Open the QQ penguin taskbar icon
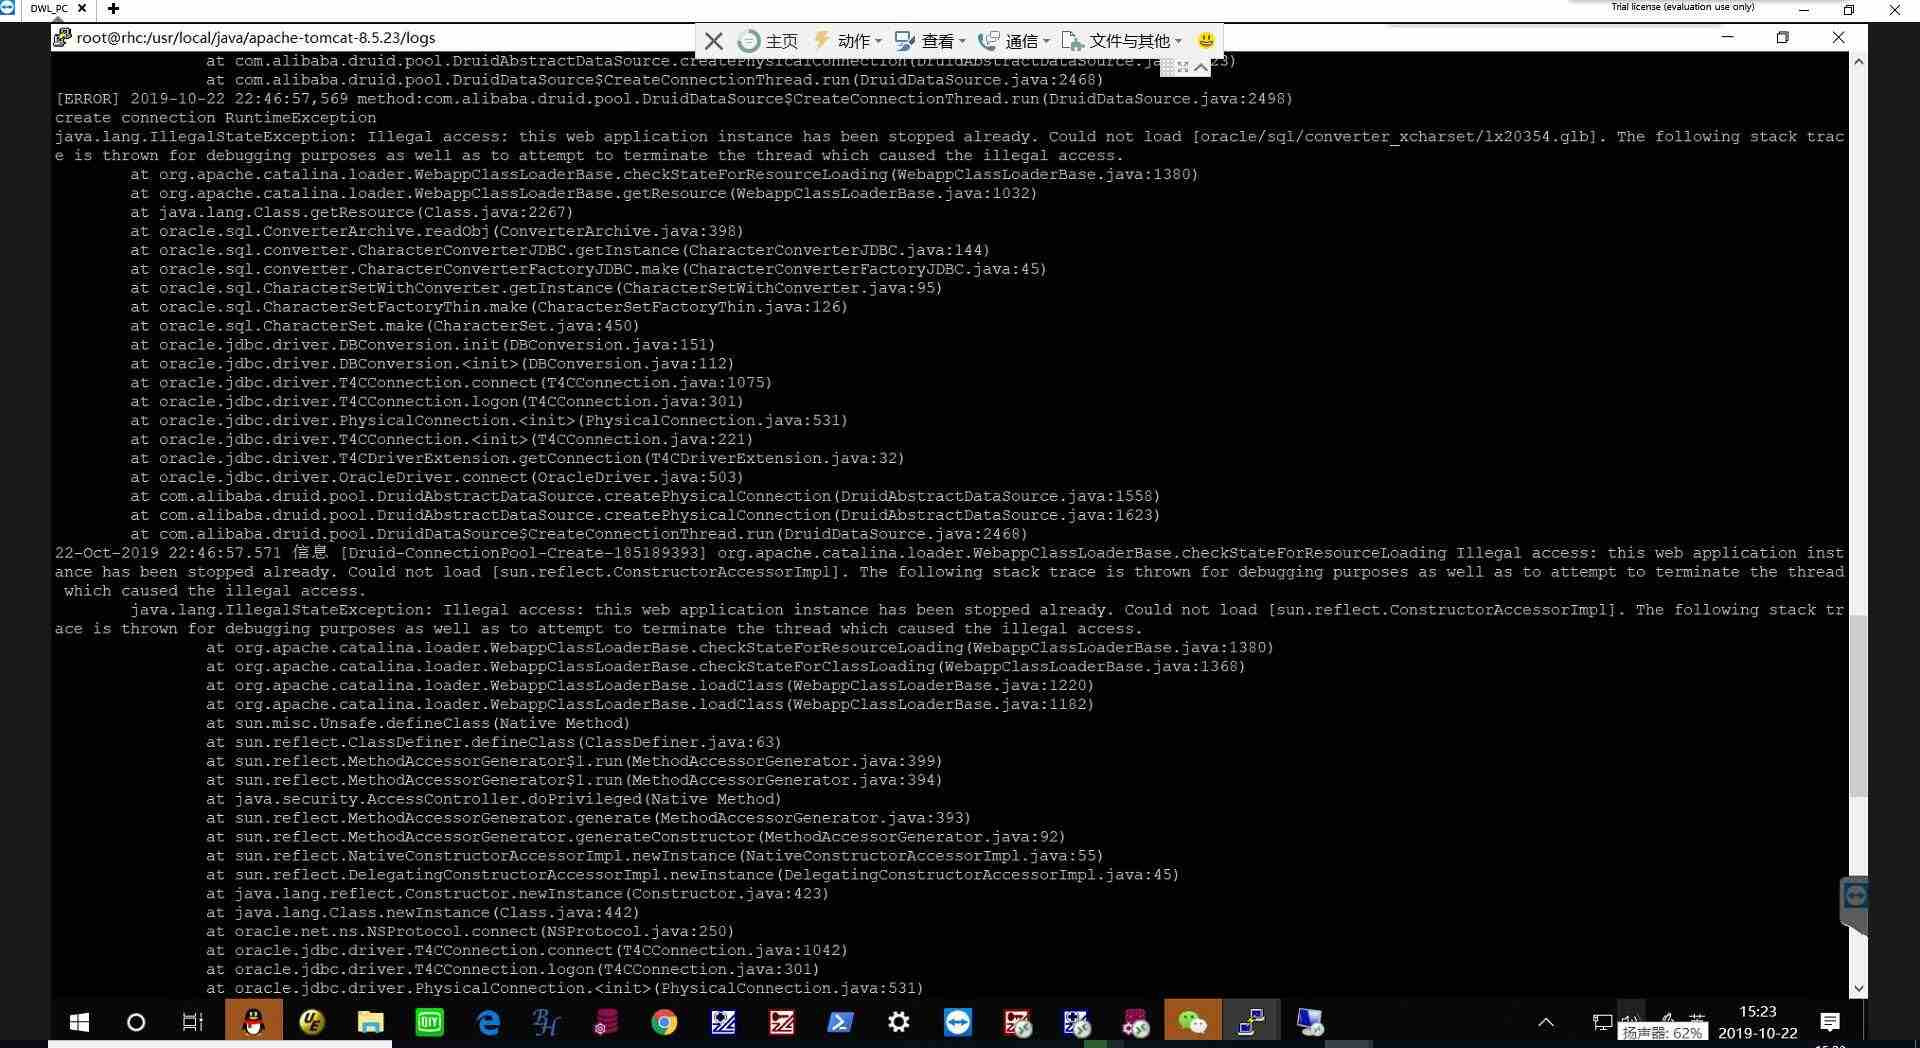 coord(254,1022)
